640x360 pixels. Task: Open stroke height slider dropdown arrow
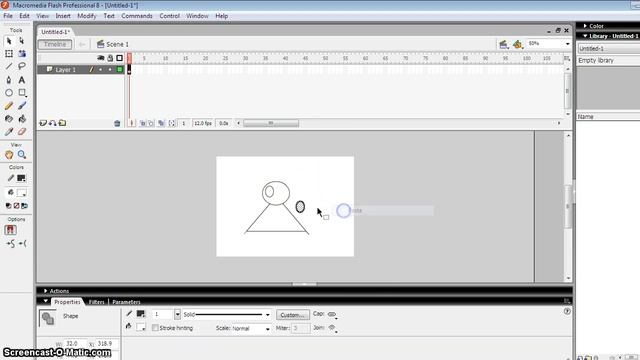[177, 314]
